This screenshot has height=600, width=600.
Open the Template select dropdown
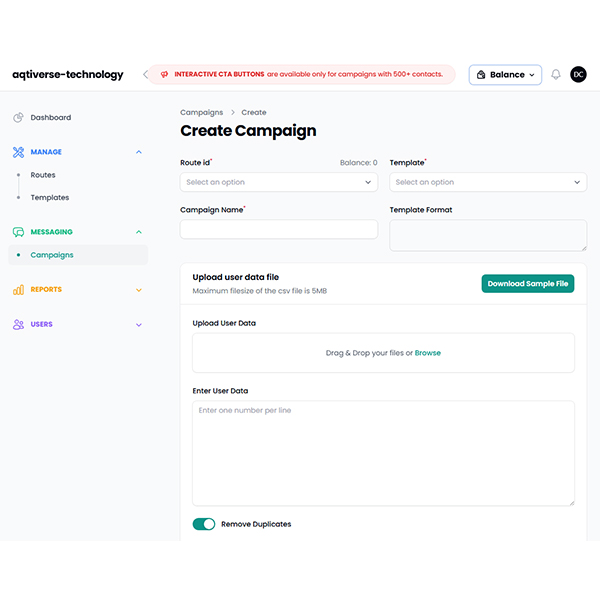tap(487, 182)
